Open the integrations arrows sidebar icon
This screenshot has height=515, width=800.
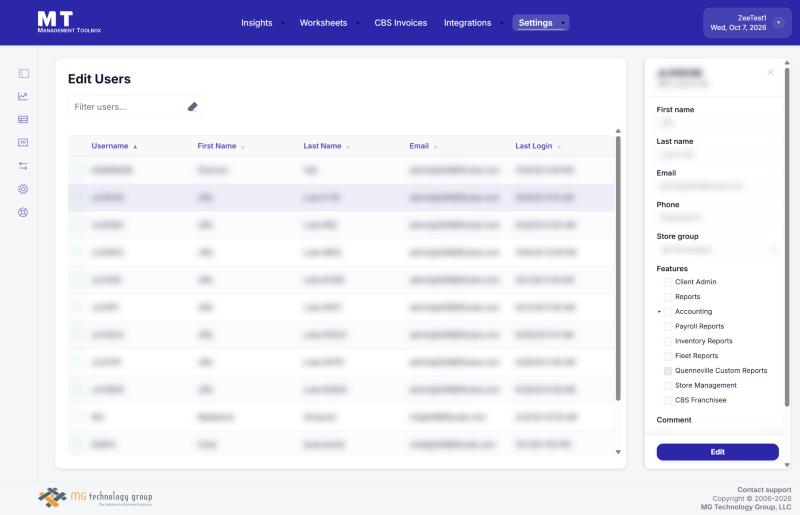coord(23,166)
